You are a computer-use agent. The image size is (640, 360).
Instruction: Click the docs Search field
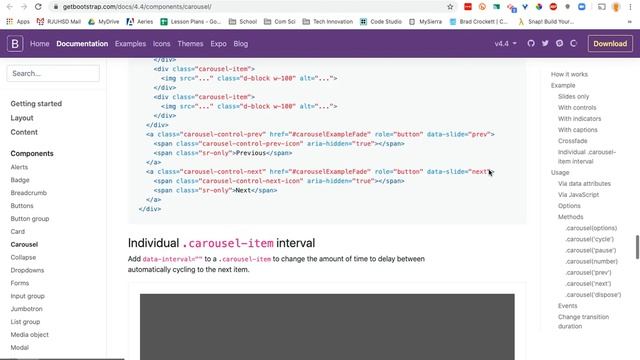(53, 73)
